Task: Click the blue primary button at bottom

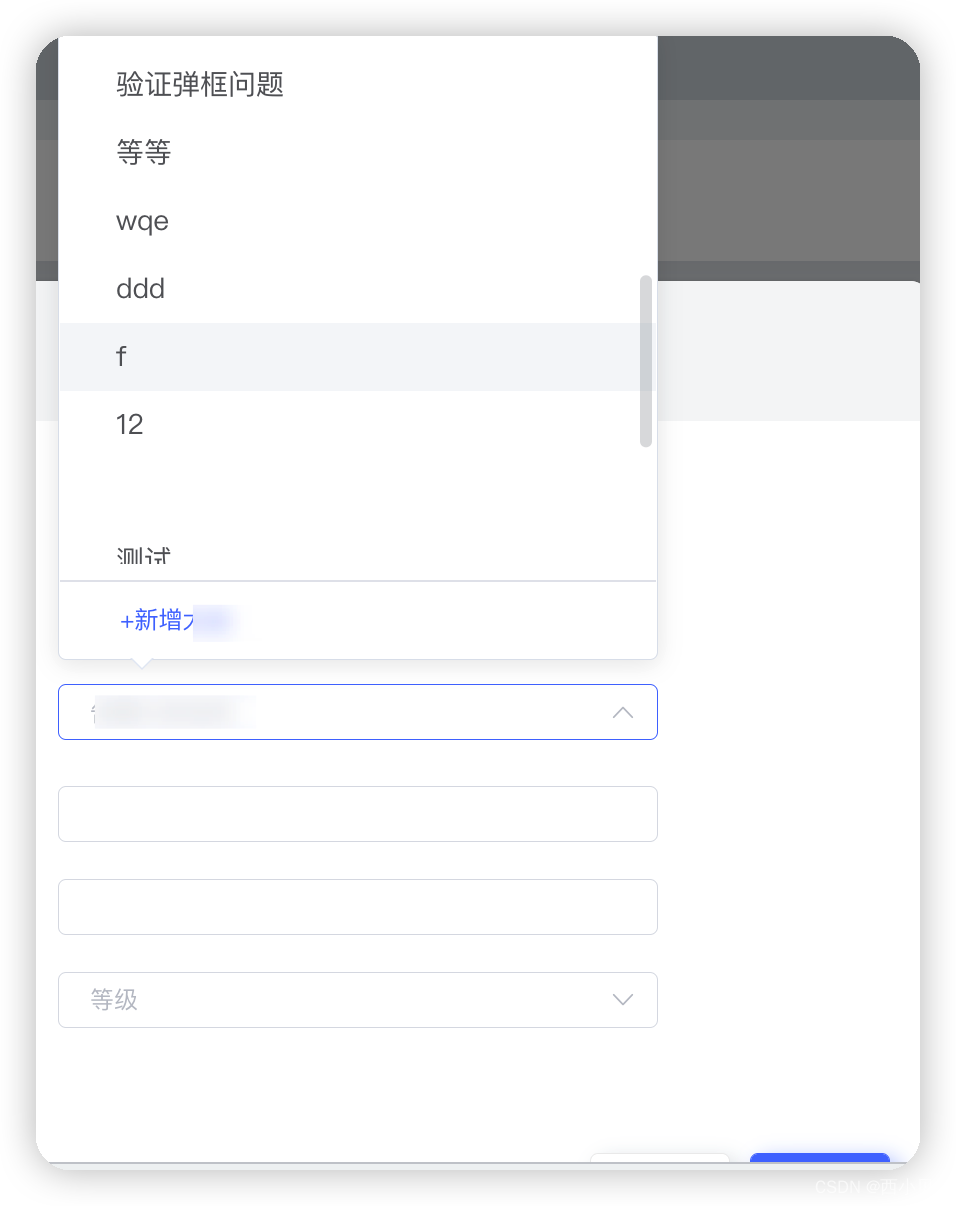Action: click(820, 1158)
